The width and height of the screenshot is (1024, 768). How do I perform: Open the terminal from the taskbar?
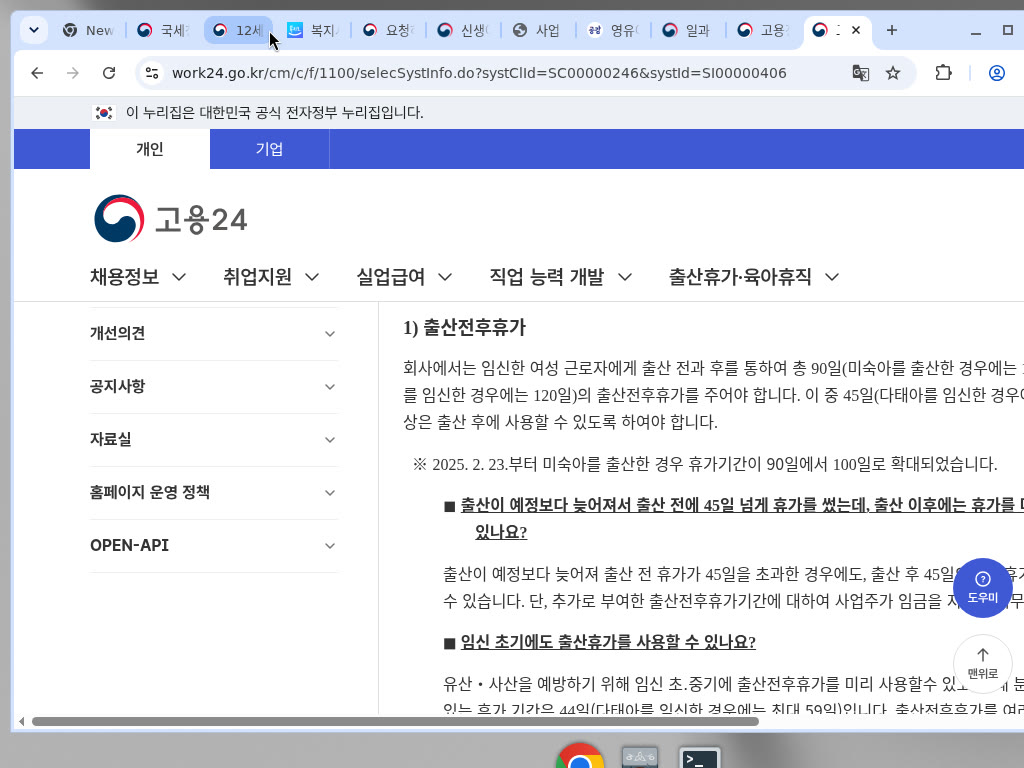pyautogui.click(x=699, y=758)
